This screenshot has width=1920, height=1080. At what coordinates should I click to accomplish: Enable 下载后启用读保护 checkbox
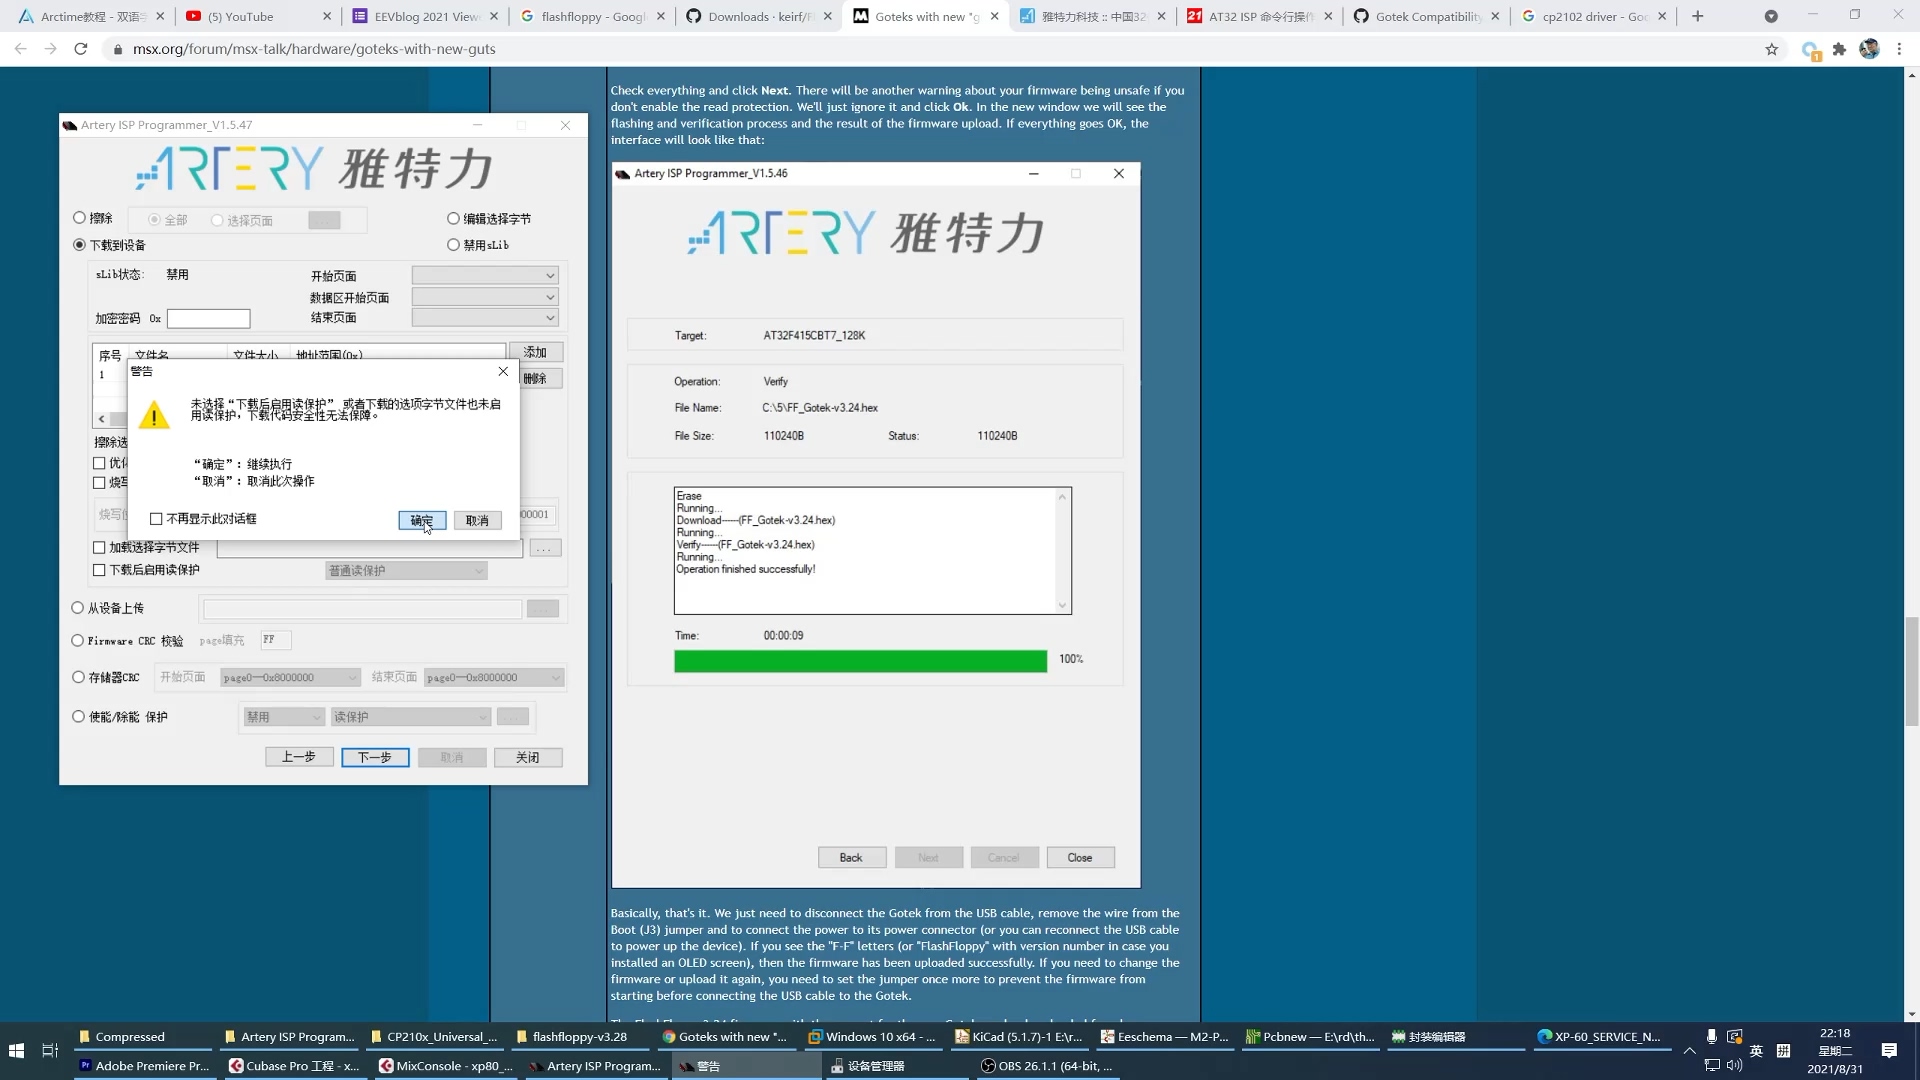tap(99, 570)
